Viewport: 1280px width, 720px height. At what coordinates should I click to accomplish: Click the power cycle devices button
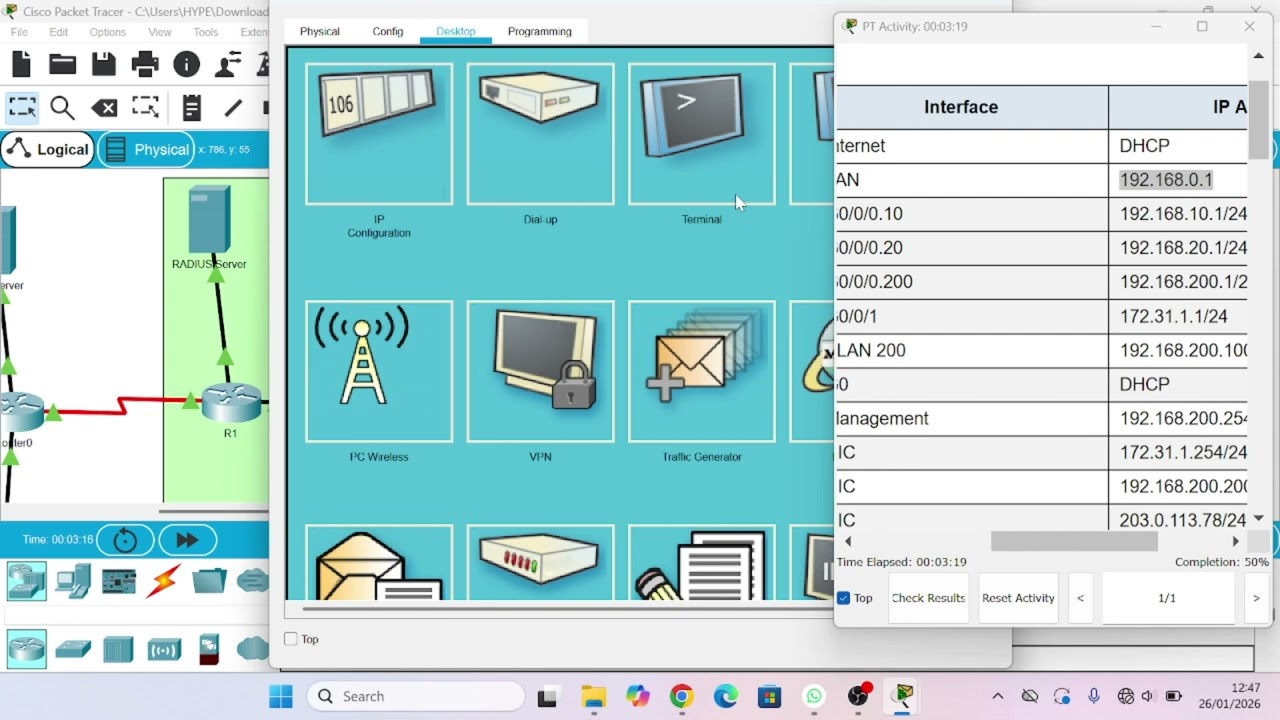pos(125,540)
